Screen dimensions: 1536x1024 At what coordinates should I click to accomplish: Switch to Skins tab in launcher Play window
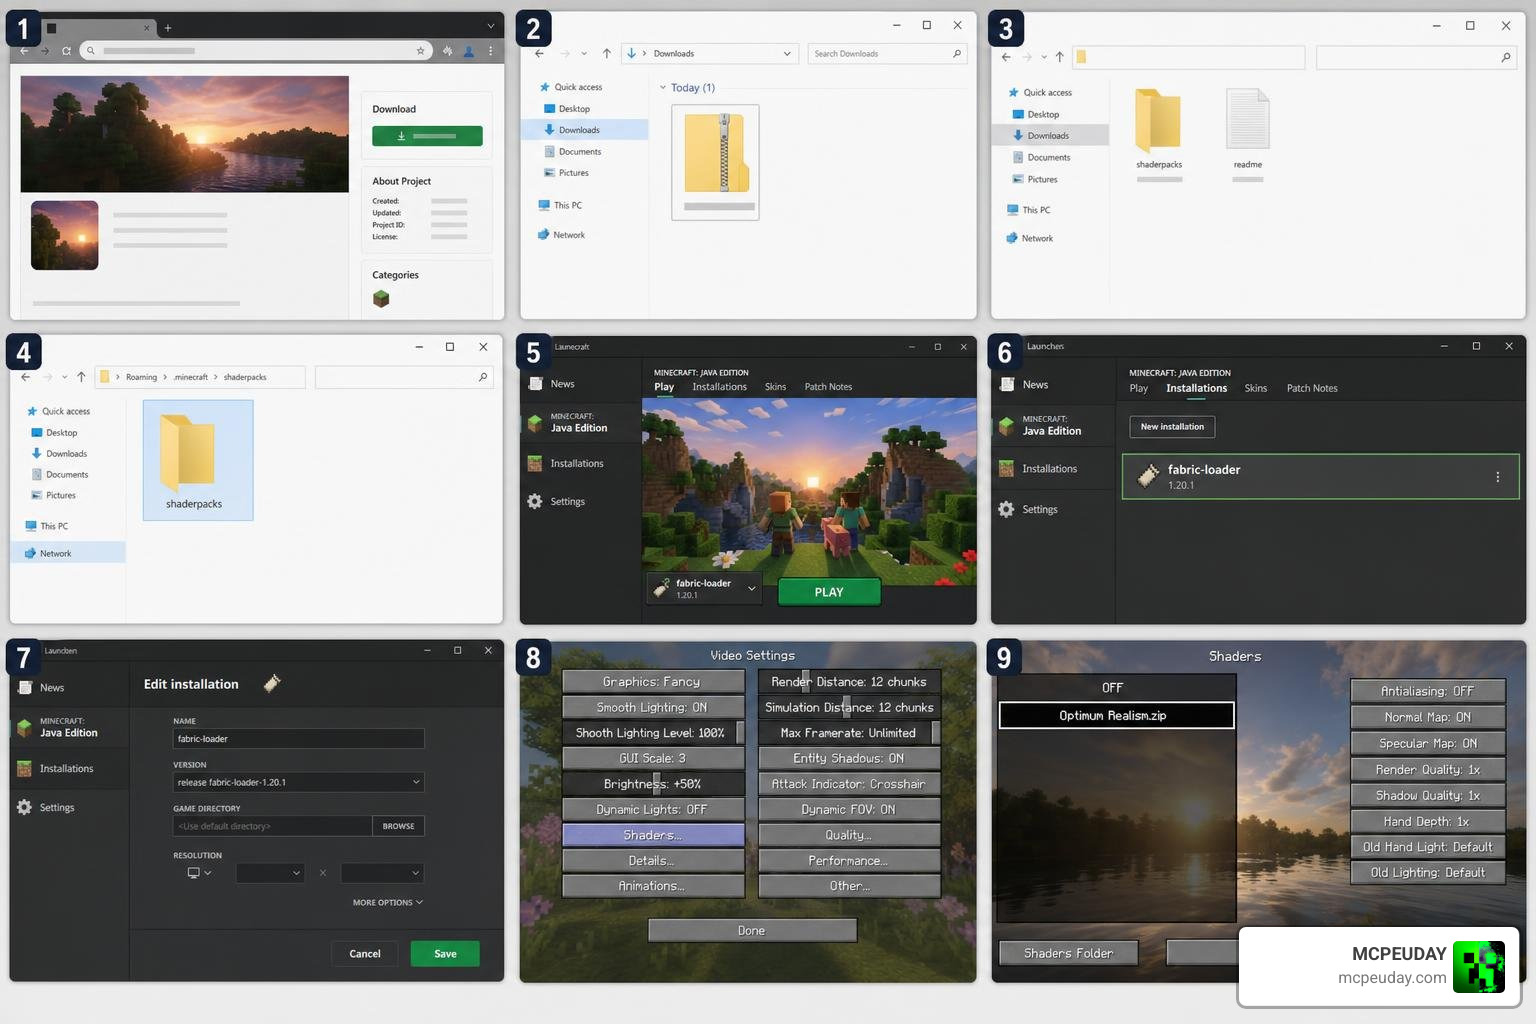tap(775, 387)
